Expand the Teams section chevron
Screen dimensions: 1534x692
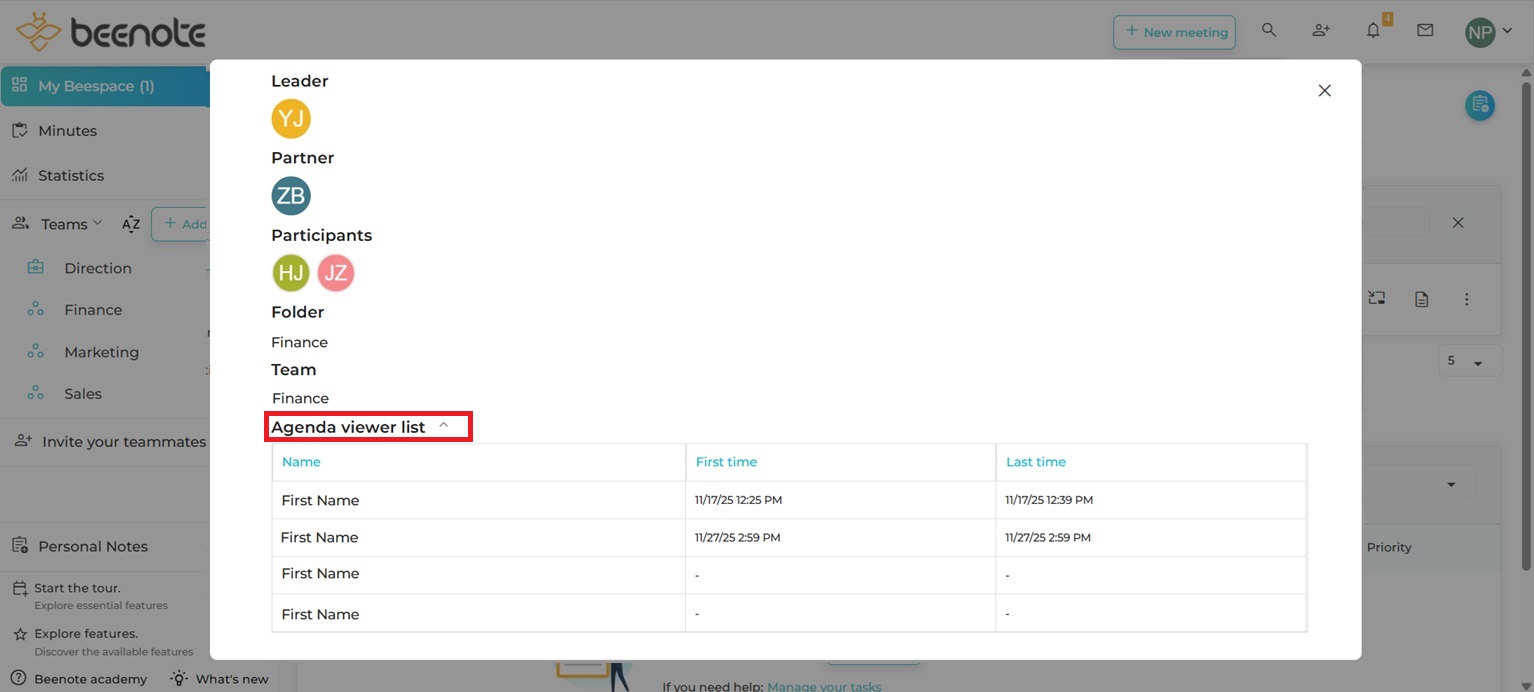click(x=97, y=223)
